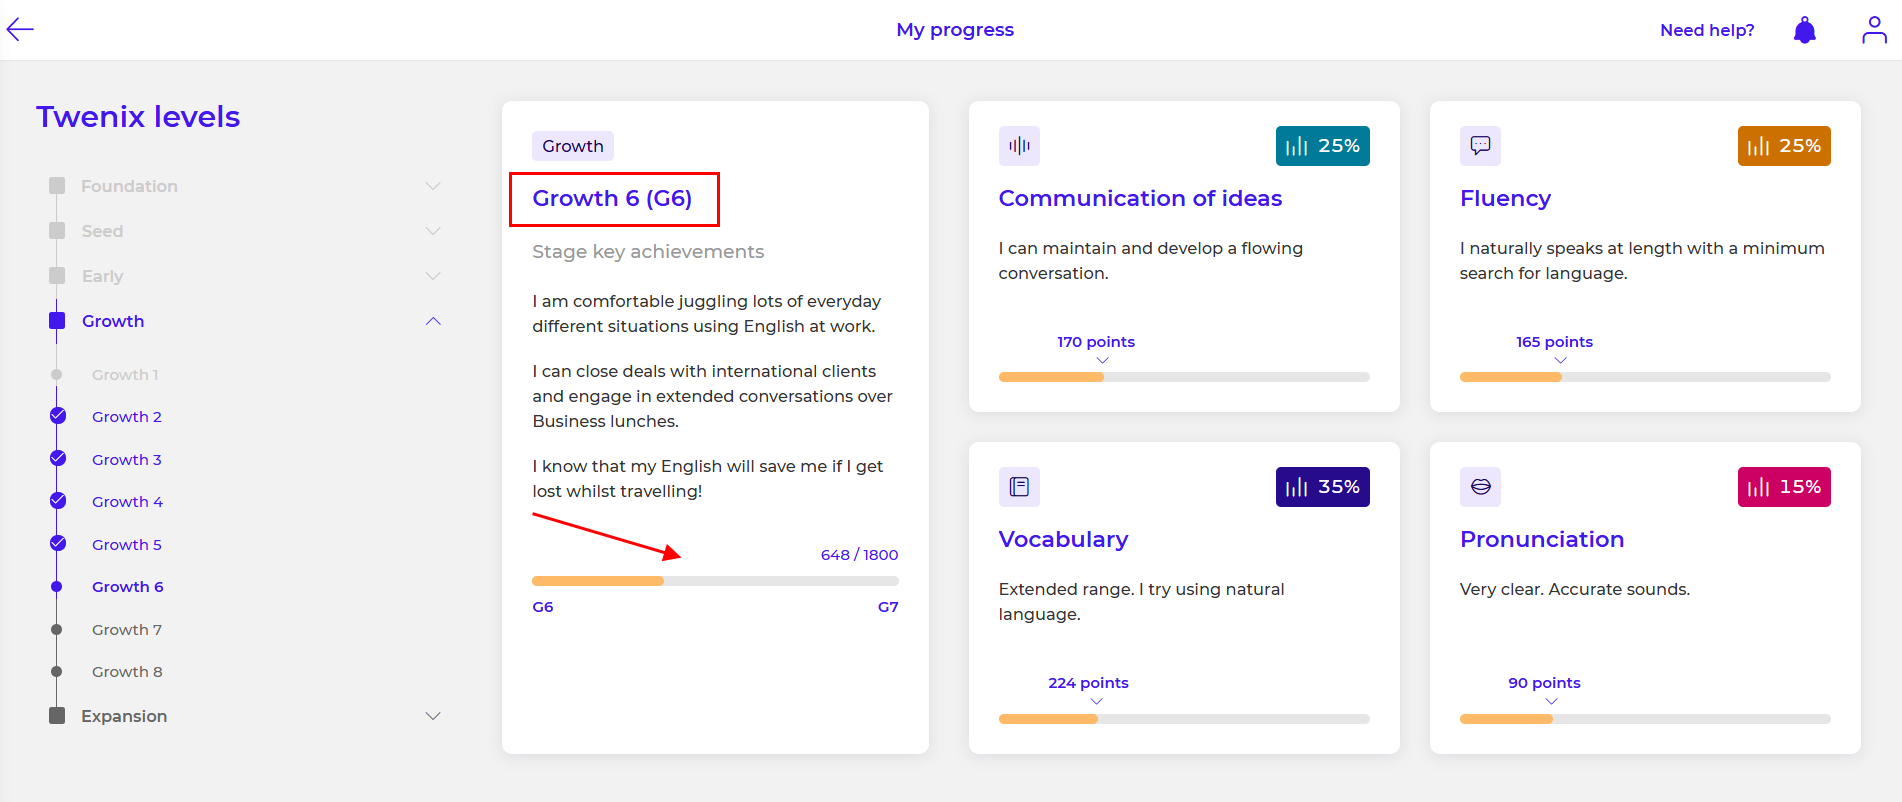The width and height of the screenshot is (1902, 802).
Task: Click the Need help? link
Action: 1706,30
